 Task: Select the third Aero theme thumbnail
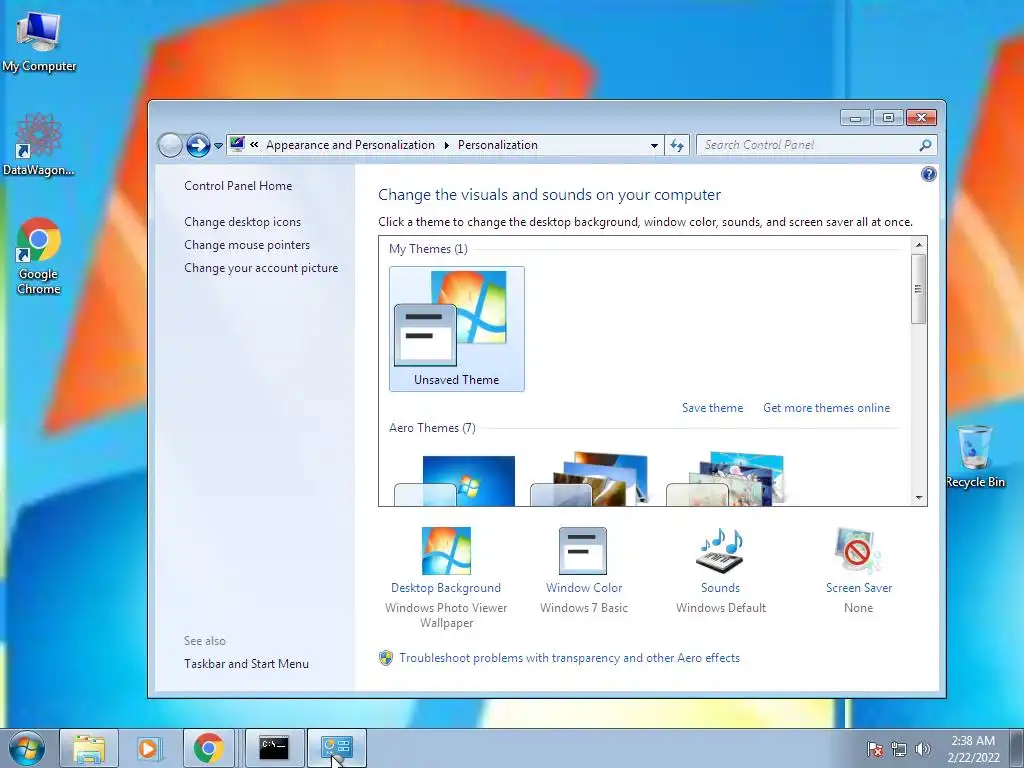(726, 479)
